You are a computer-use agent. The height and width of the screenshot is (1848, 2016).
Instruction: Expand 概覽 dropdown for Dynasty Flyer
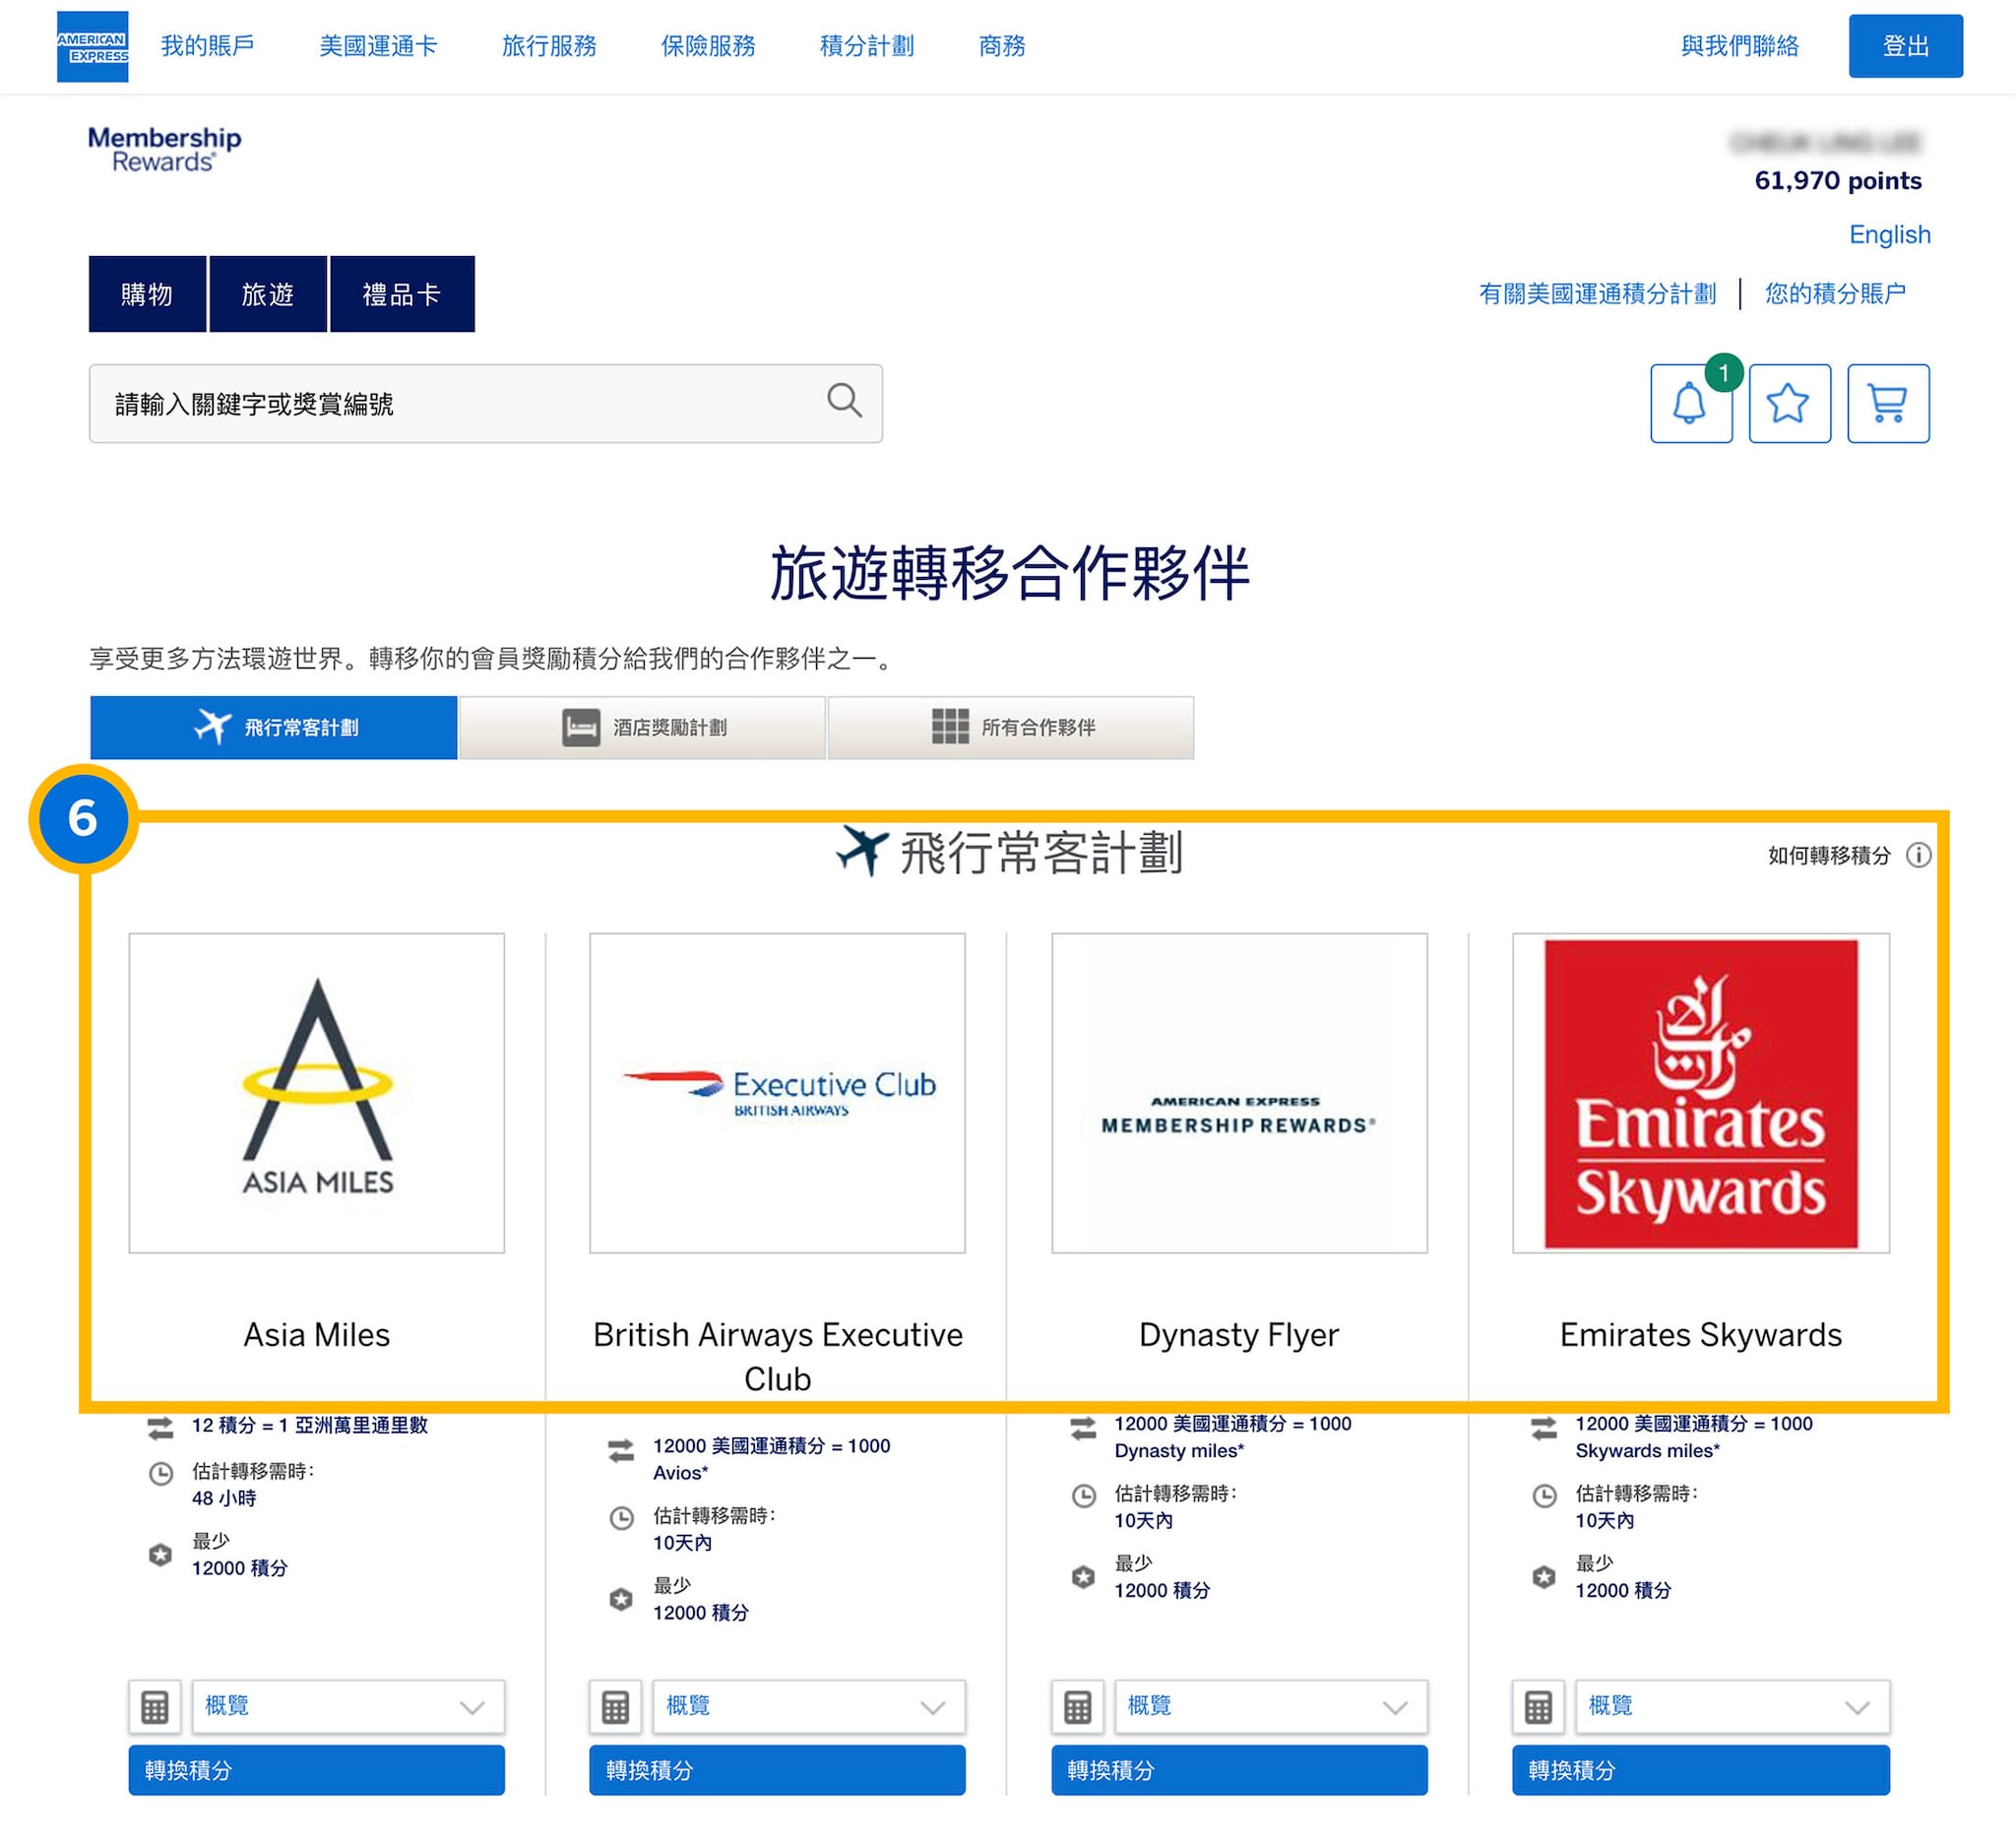(1270, 1707)
